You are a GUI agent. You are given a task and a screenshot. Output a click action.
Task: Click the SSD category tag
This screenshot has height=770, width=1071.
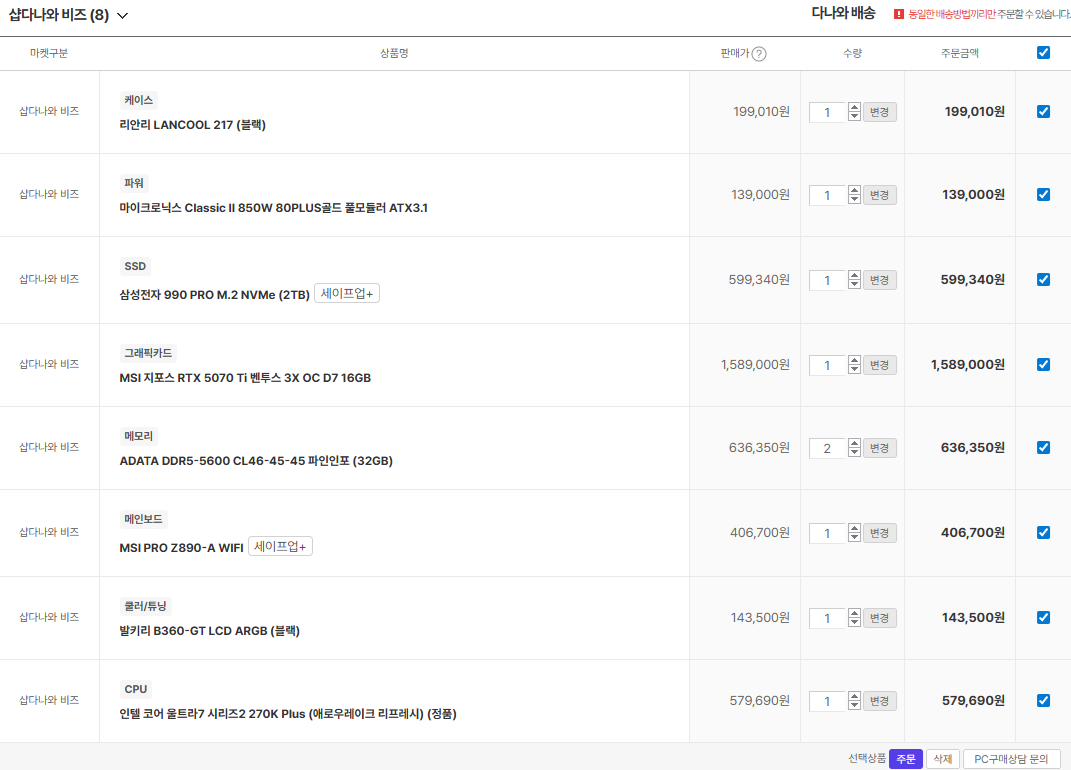tap(135, 266)
